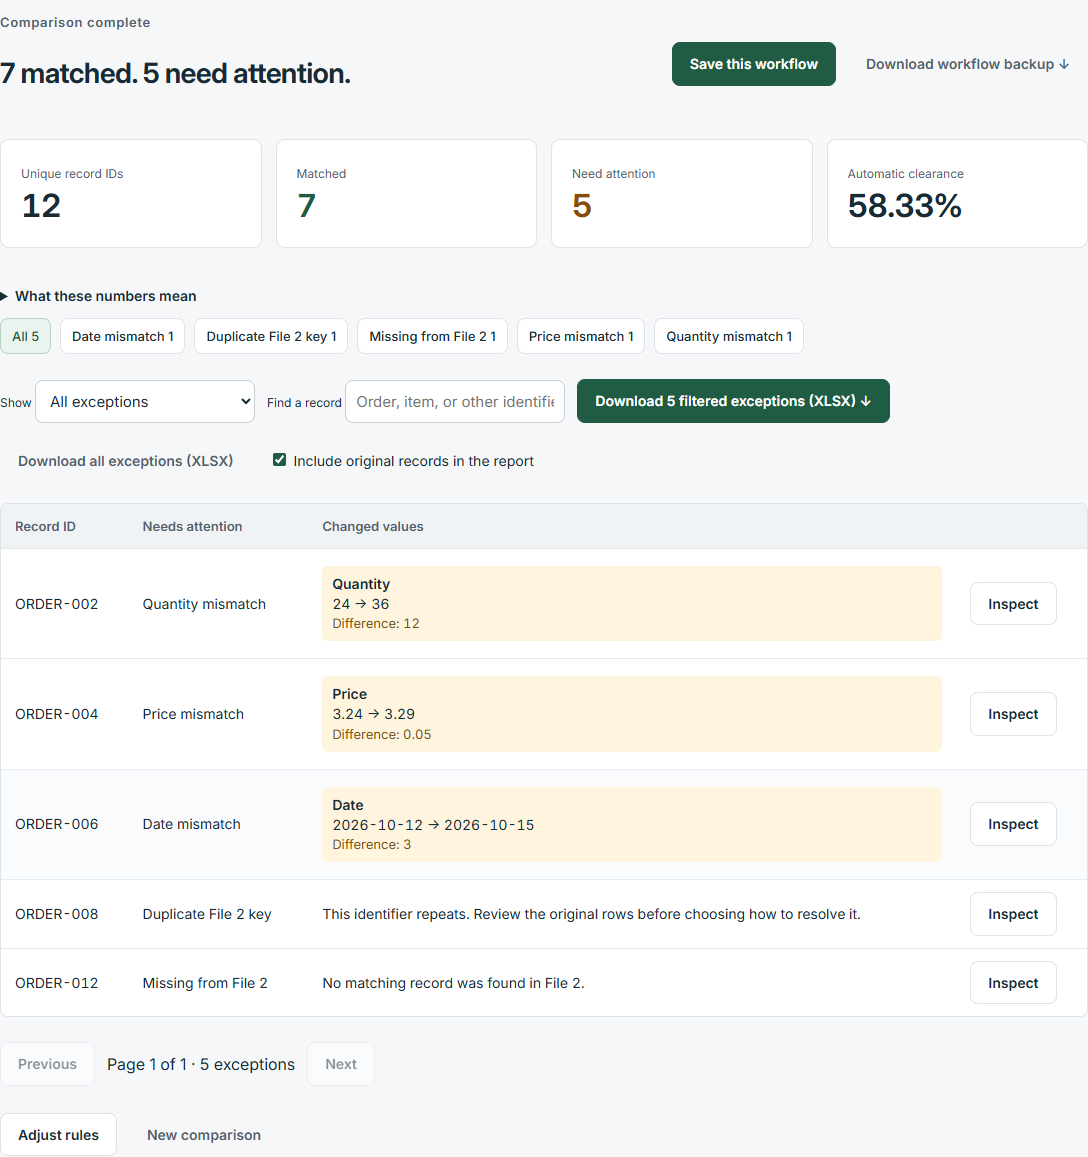Click the Matched 7 summary card

click(x=406, y=193)
